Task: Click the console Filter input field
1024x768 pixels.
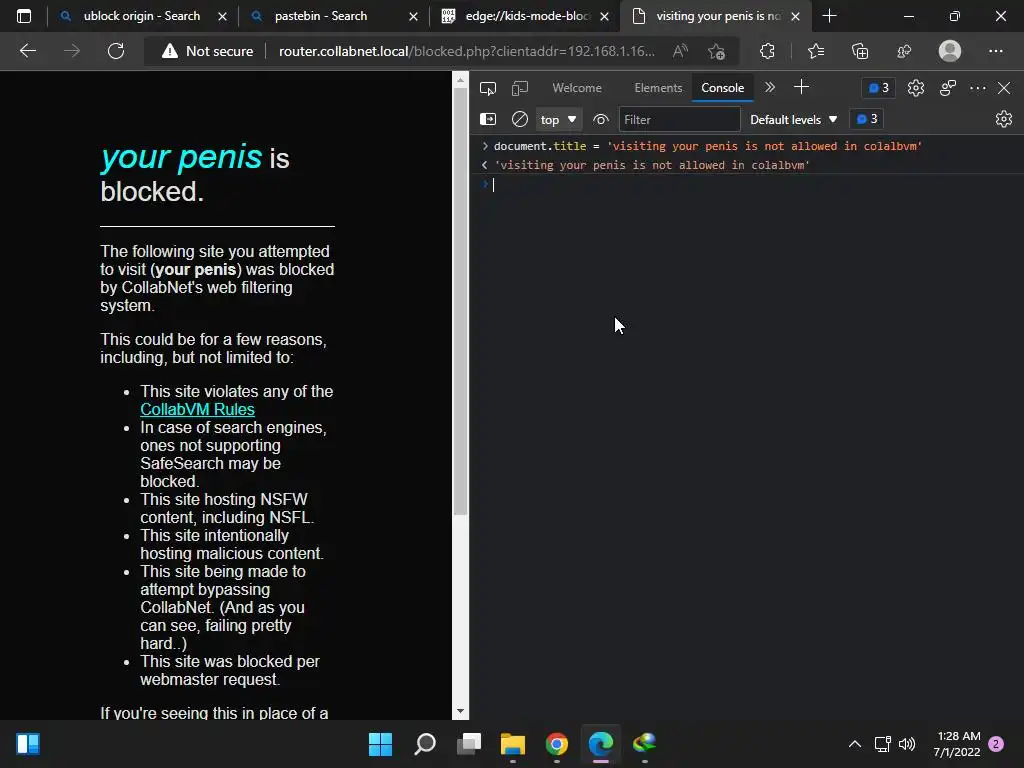Action: tap(679, 120)
